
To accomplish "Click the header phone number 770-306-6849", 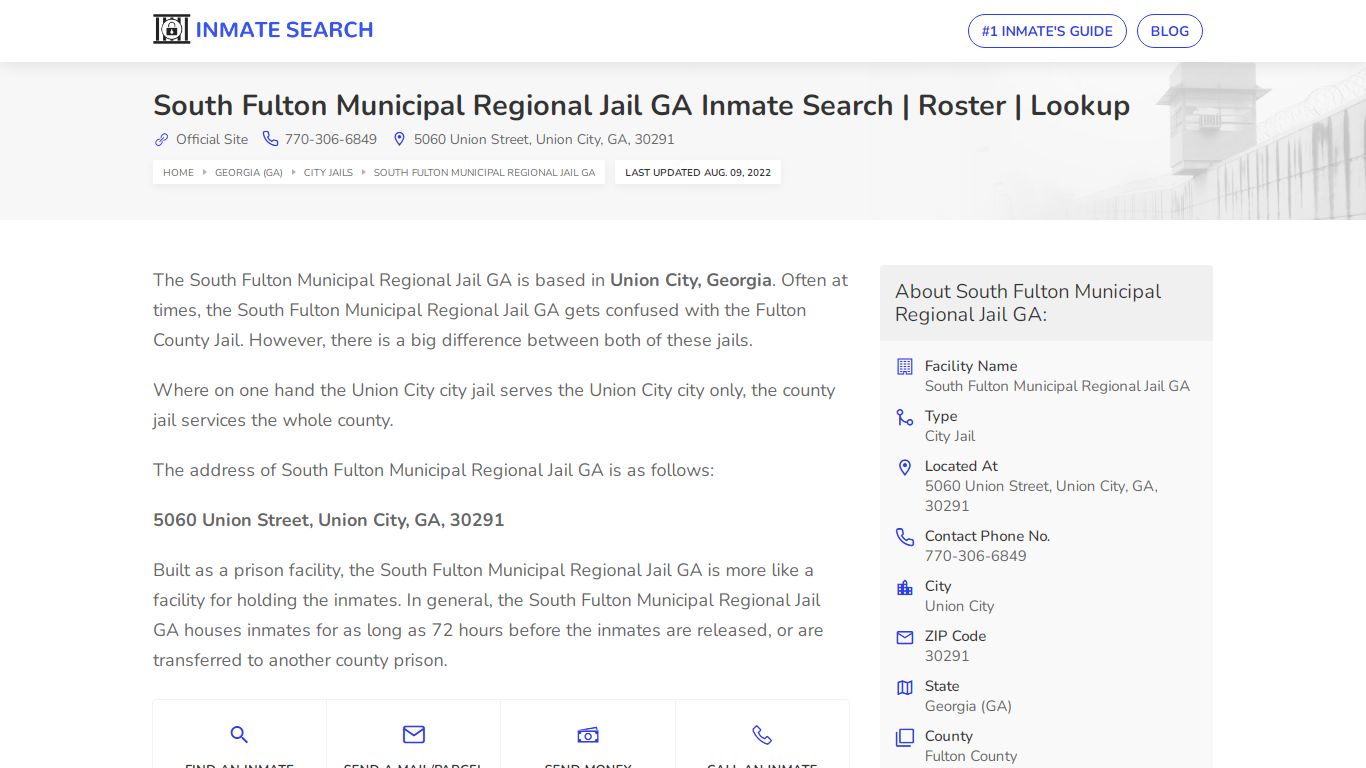I will click(x=331, y=139).
